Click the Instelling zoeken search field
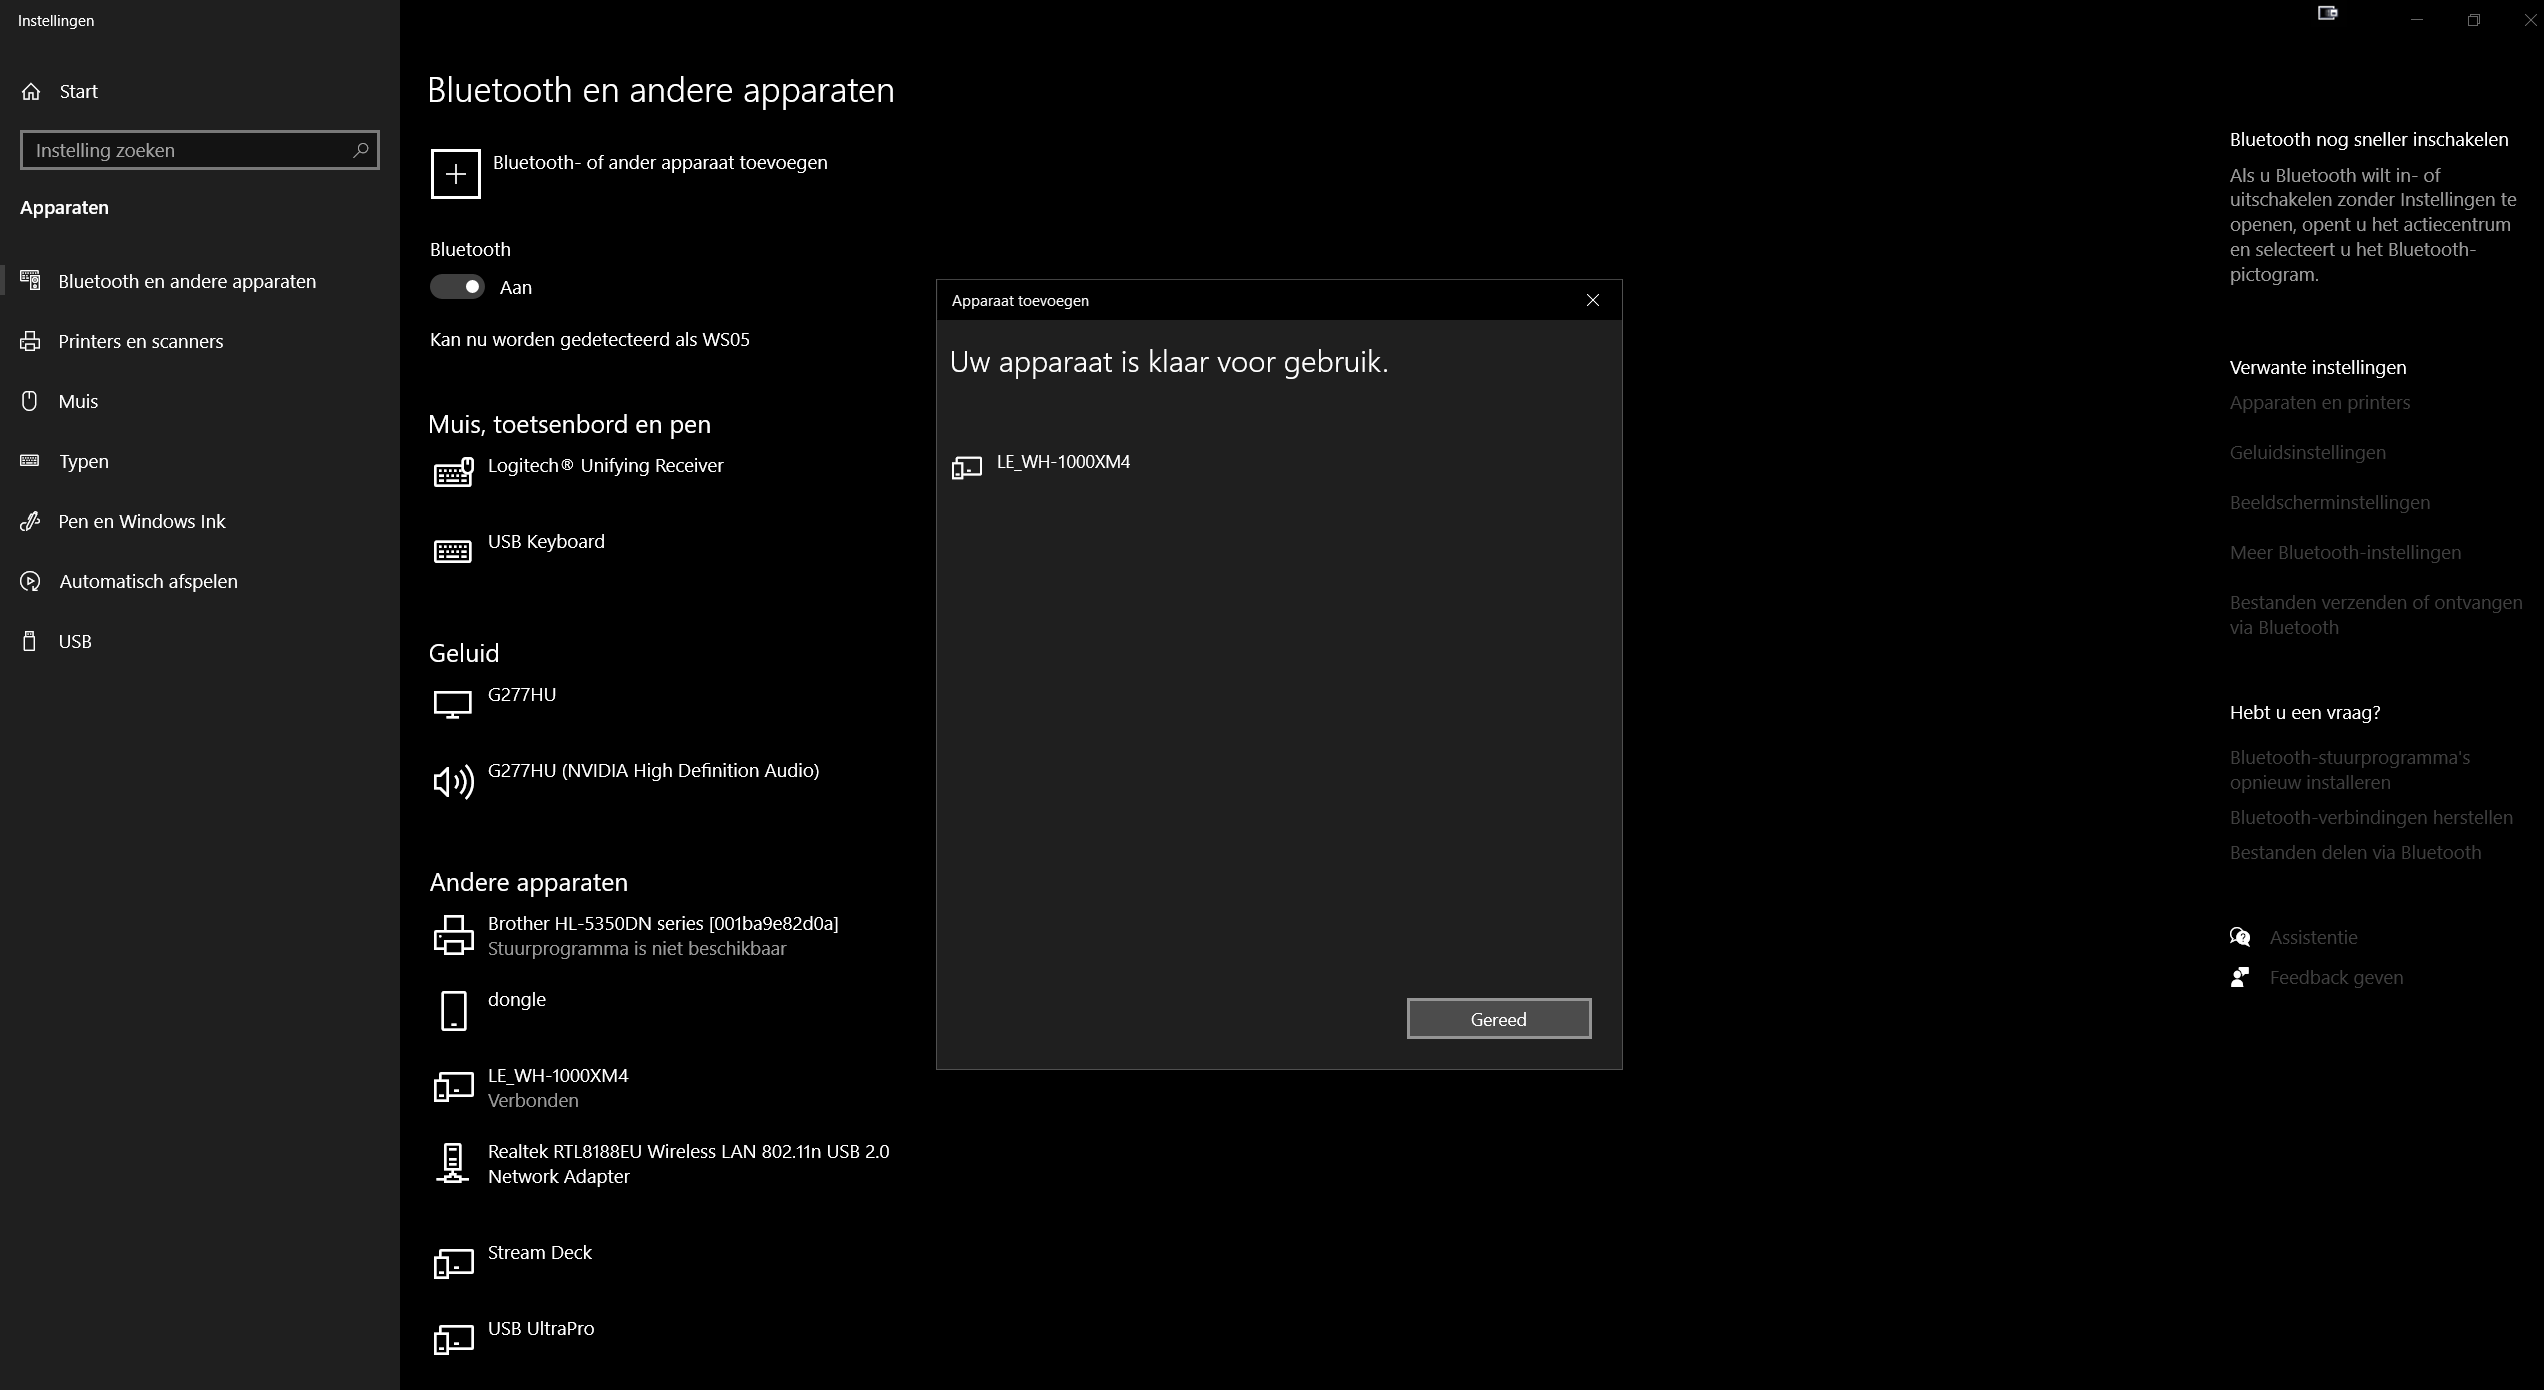The image size is (2544, 1390). [200, 150]
